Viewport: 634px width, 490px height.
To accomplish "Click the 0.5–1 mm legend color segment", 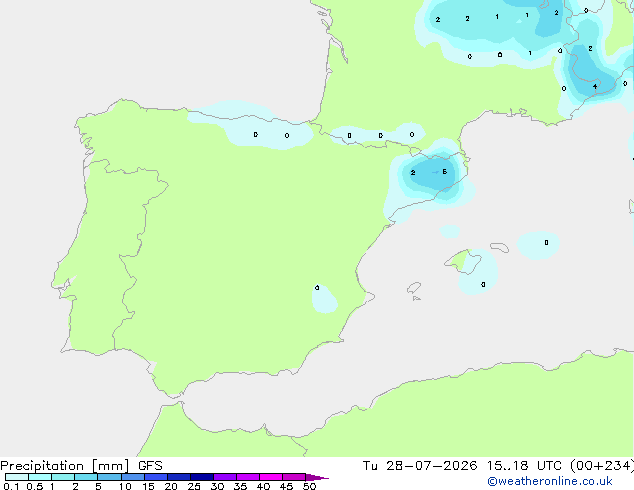I will point(40,477).
